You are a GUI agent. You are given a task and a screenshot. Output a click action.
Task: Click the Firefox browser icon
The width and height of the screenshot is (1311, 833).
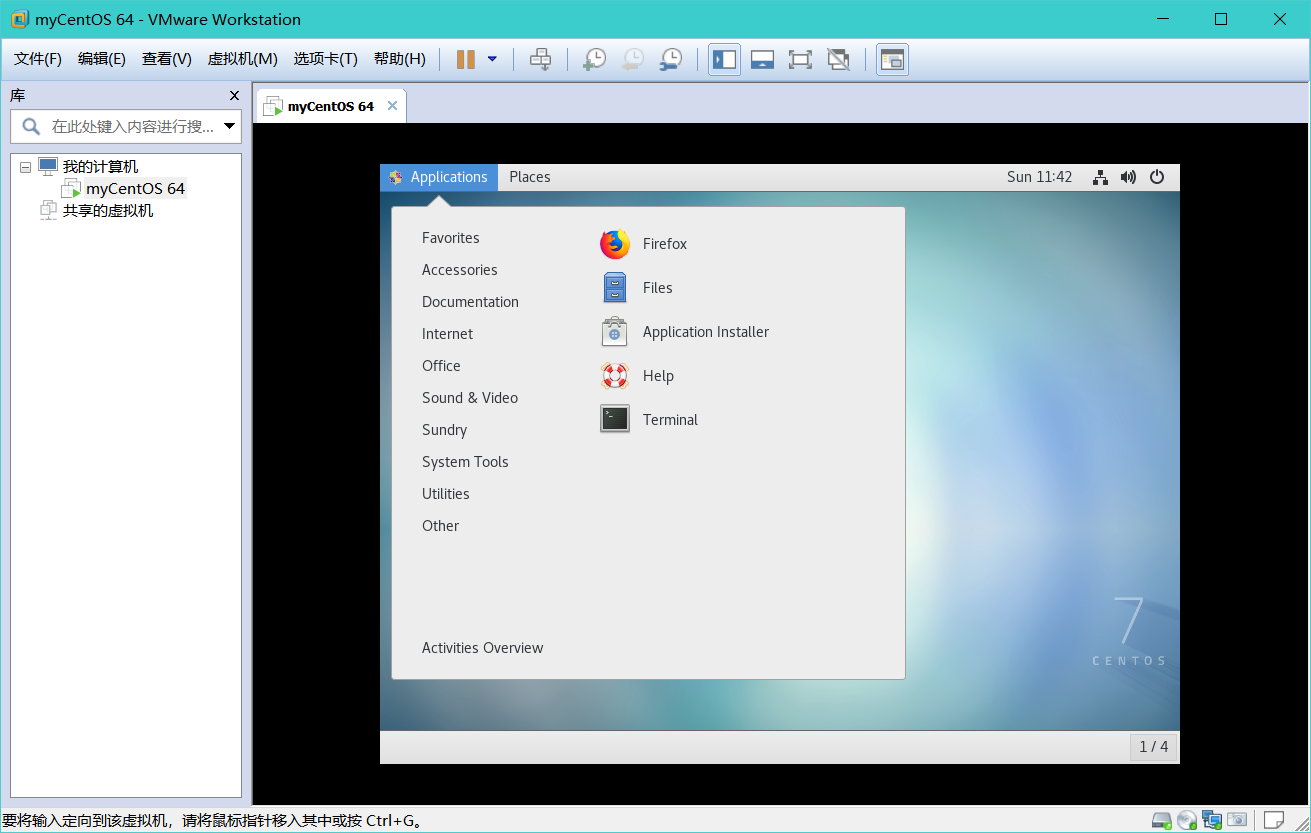pyautogui.click(x=615, y=244)
